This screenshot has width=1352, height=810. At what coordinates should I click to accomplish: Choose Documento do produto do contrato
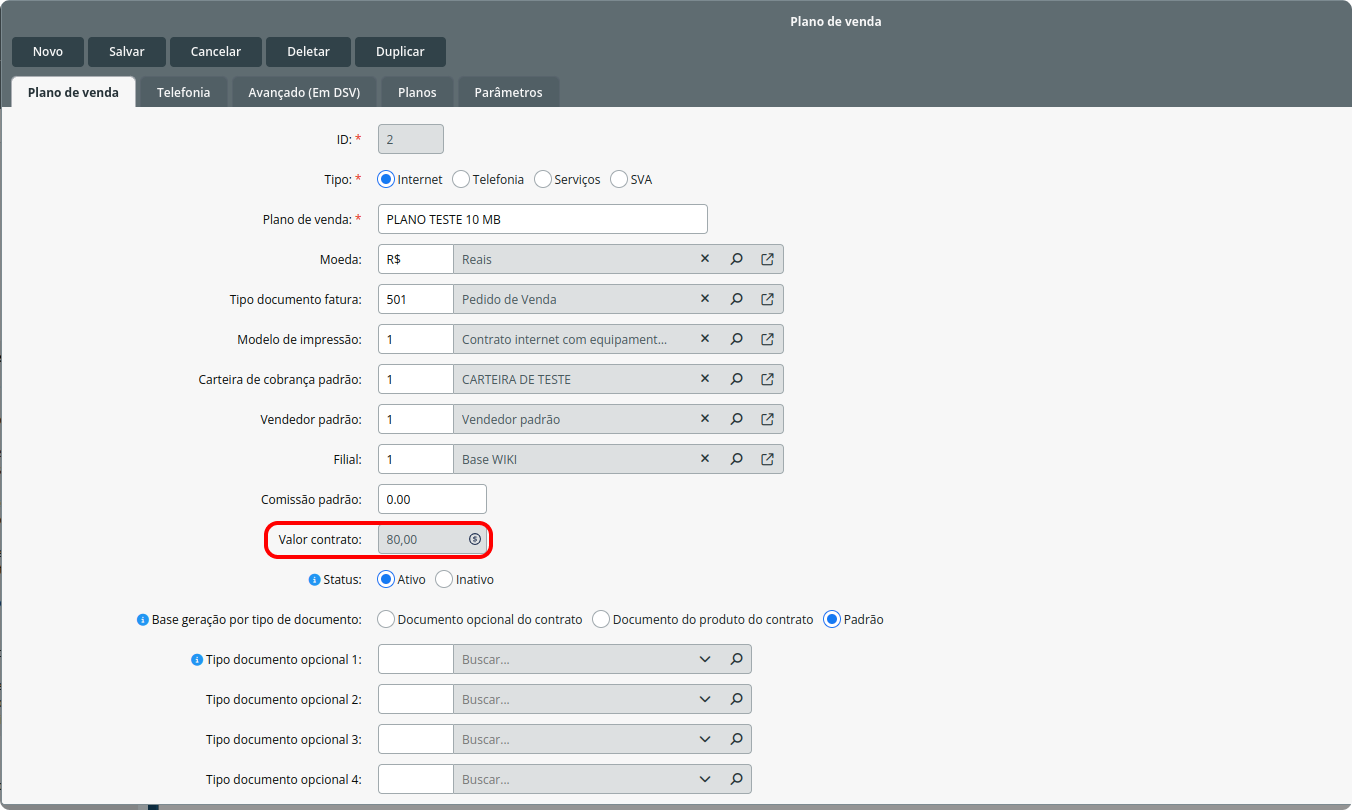pyautogui.click(x=601, y=619)
